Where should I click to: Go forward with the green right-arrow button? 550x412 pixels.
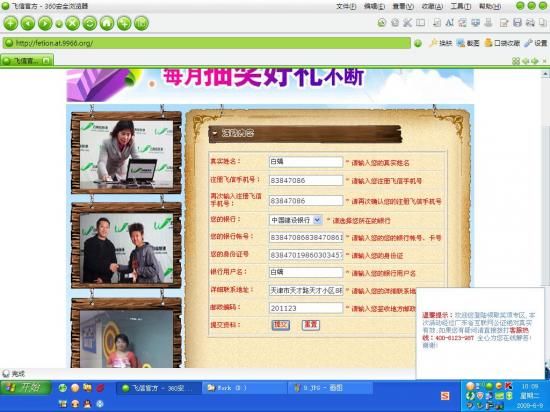(x=45, y=23)
